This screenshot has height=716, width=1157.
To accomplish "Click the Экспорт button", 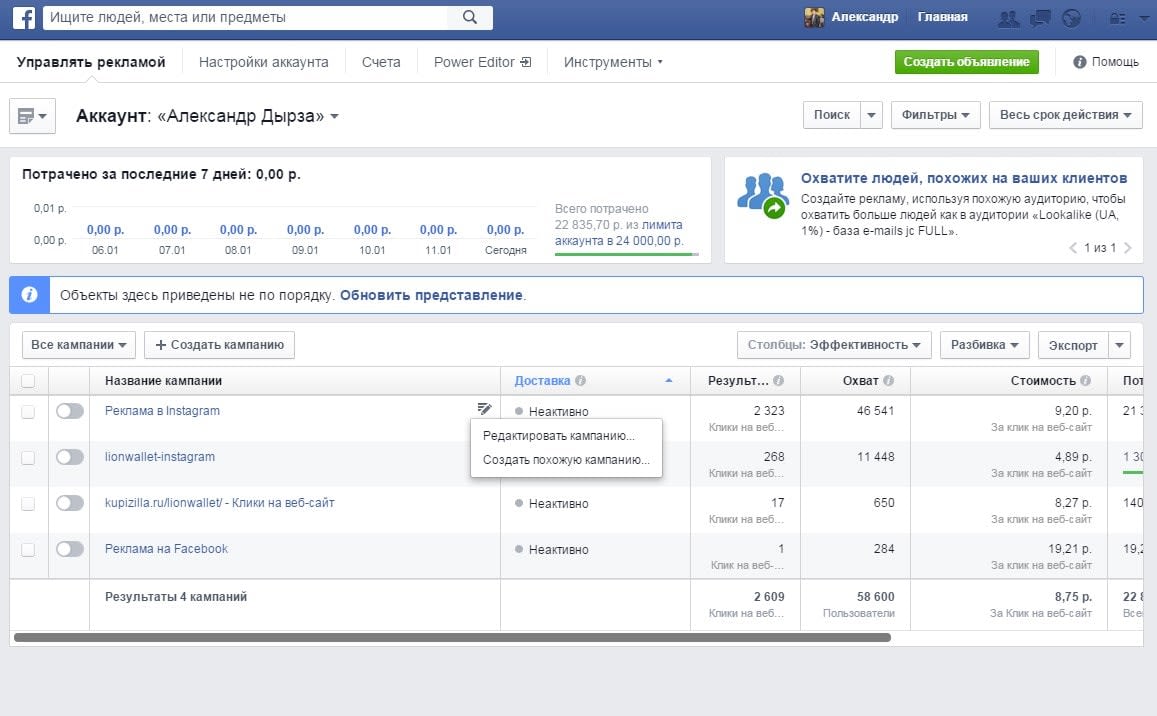I will pyautogui.click(x=1073, y=345).
